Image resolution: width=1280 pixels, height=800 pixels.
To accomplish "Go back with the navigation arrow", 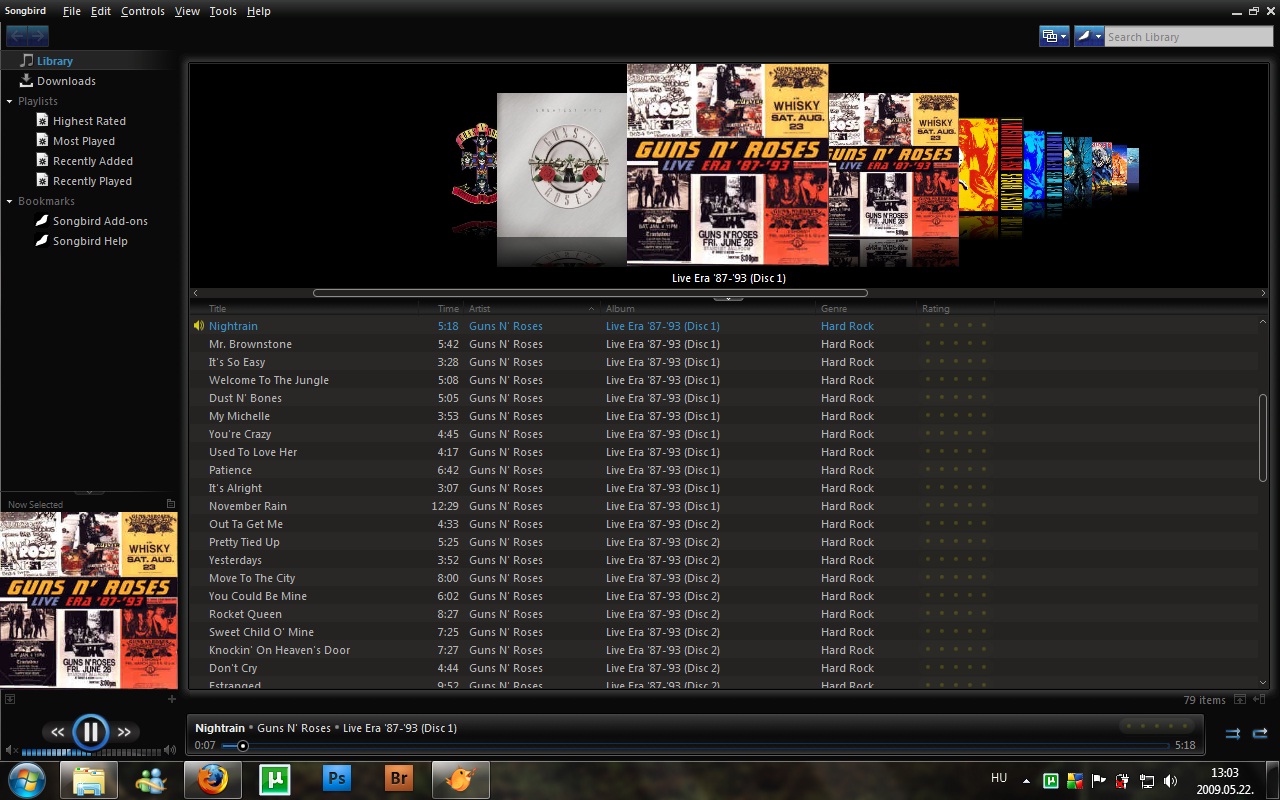I will pyautogui.click(x=17, y=37).
